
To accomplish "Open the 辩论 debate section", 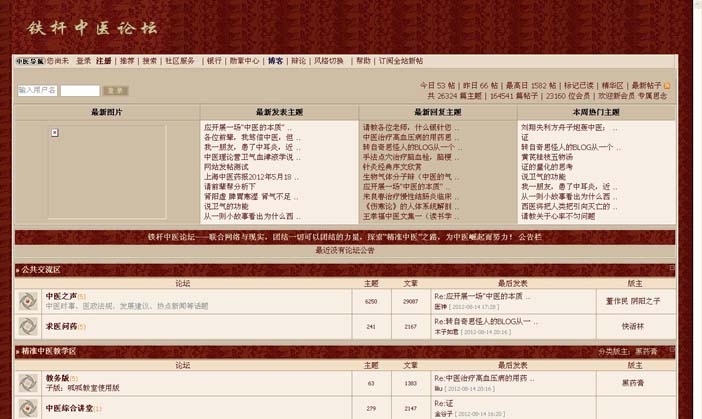I will pos(299,61).
